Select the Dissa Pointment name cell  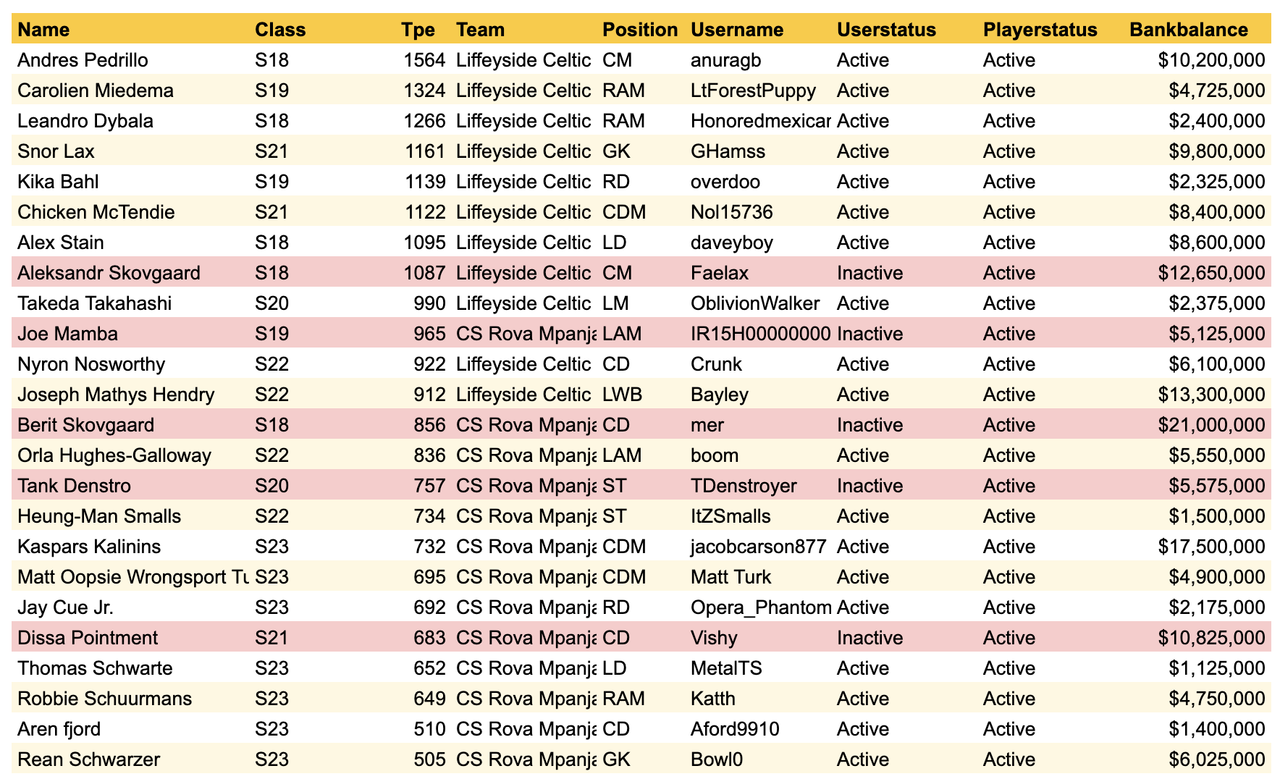(88, 638)
